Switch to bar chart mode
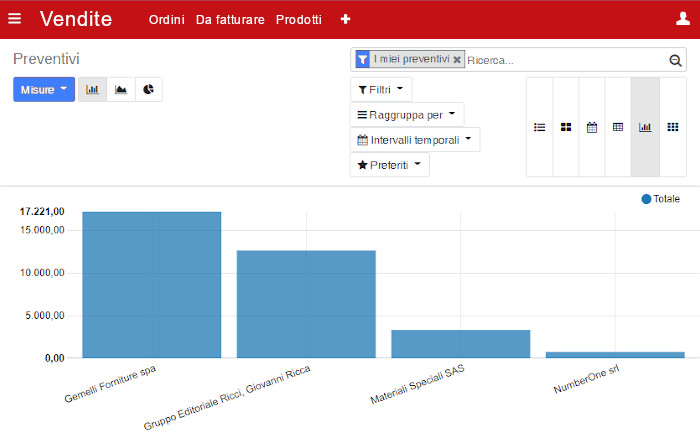Viewport: 700px width, 442px height. click(92, 89)
